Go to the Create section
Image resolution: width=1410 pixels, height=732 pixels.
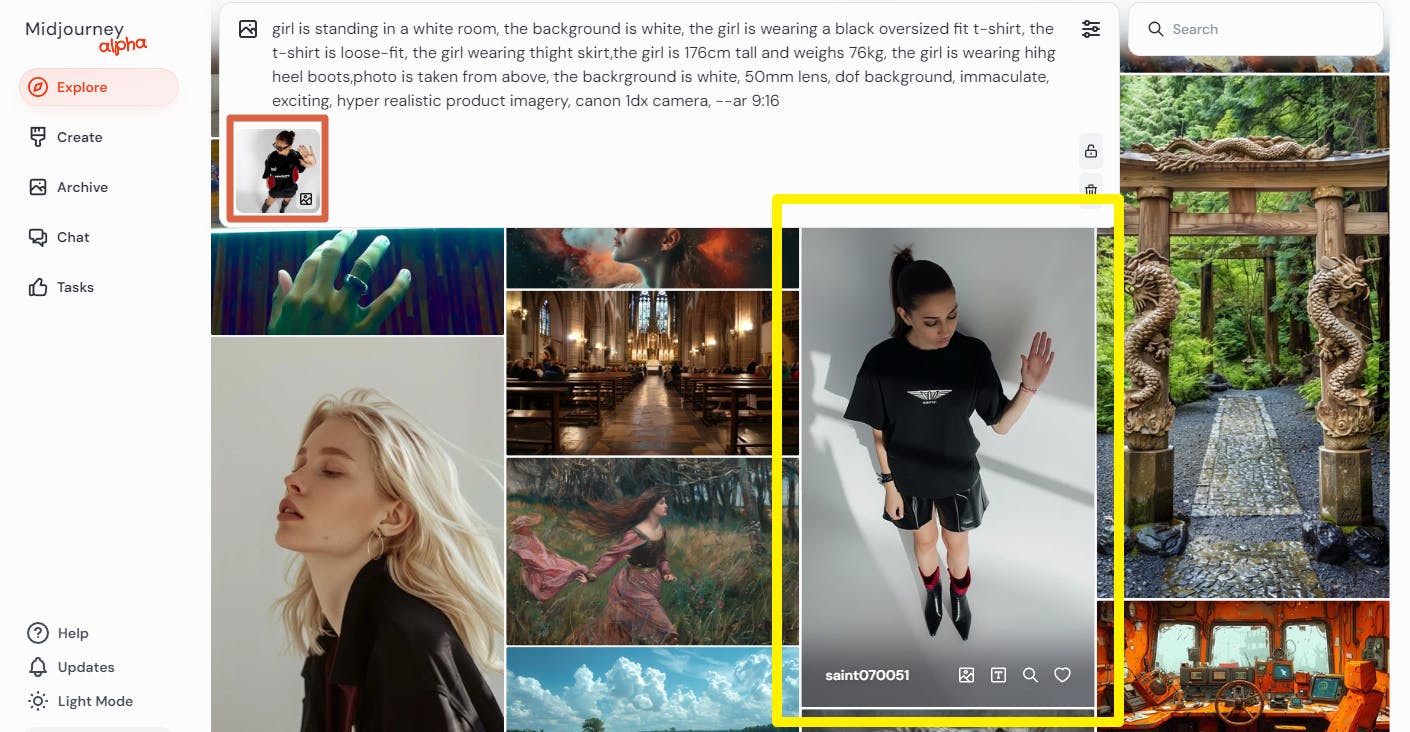coord(66,137)
